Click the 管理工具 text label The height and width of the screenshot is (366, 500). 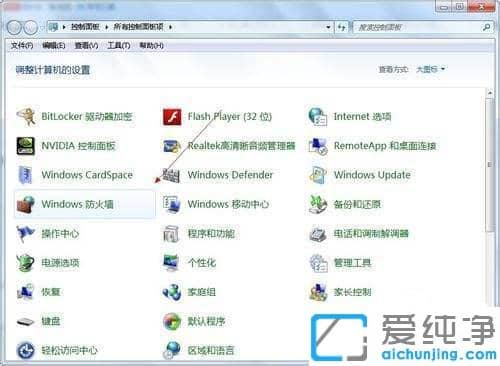click(353, 263)
